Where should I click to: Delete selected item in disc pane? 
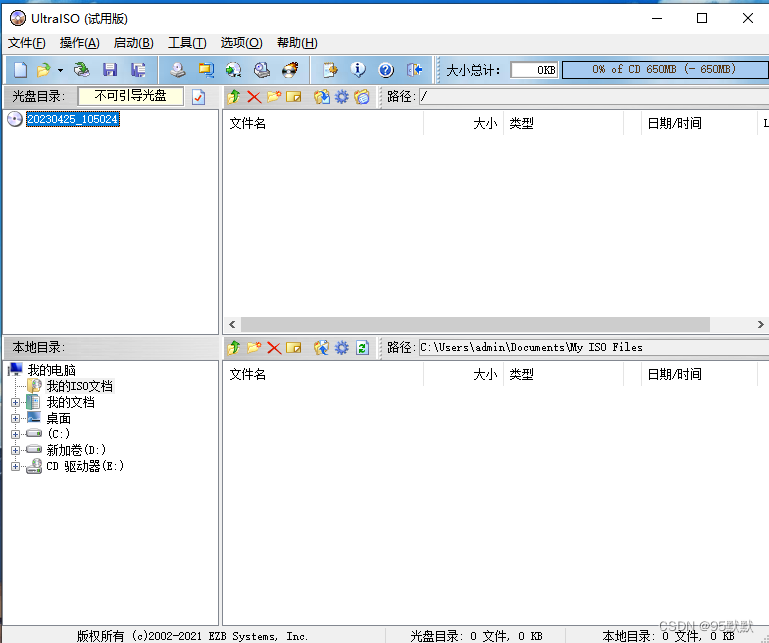pos(254,97)
